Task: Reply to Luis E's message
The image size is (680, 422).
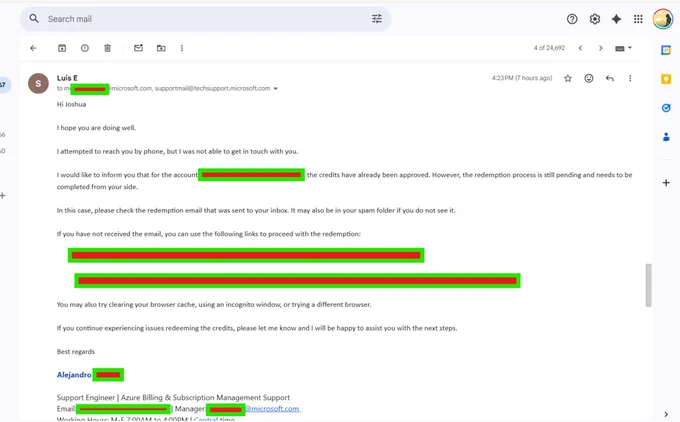Action: point(610,78)
